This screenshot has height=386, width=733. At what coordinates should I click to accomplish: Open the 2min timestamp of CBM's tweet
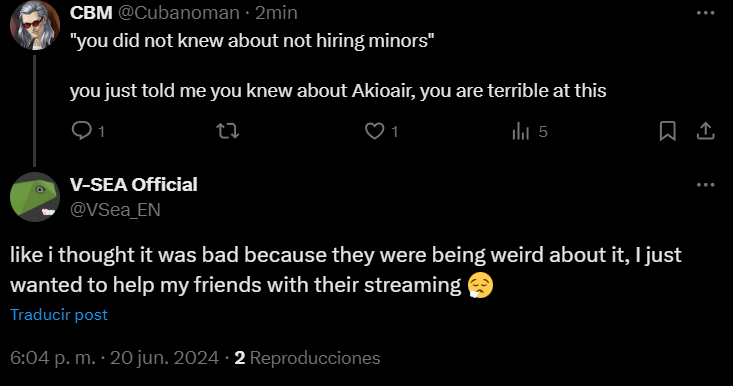[276, 13]
